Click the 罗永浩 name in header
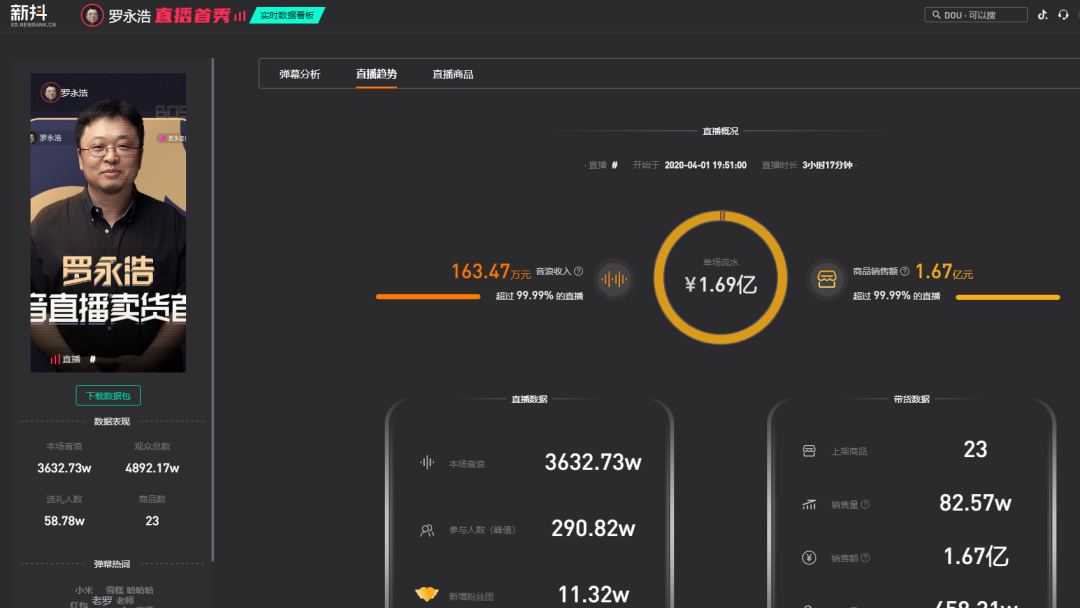This screenshot has height=608, width=1080. click(x=129, y=16)
